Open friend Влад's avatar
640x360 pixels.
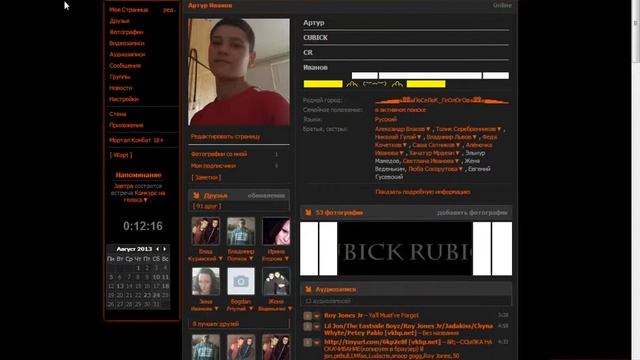point(205,231)
